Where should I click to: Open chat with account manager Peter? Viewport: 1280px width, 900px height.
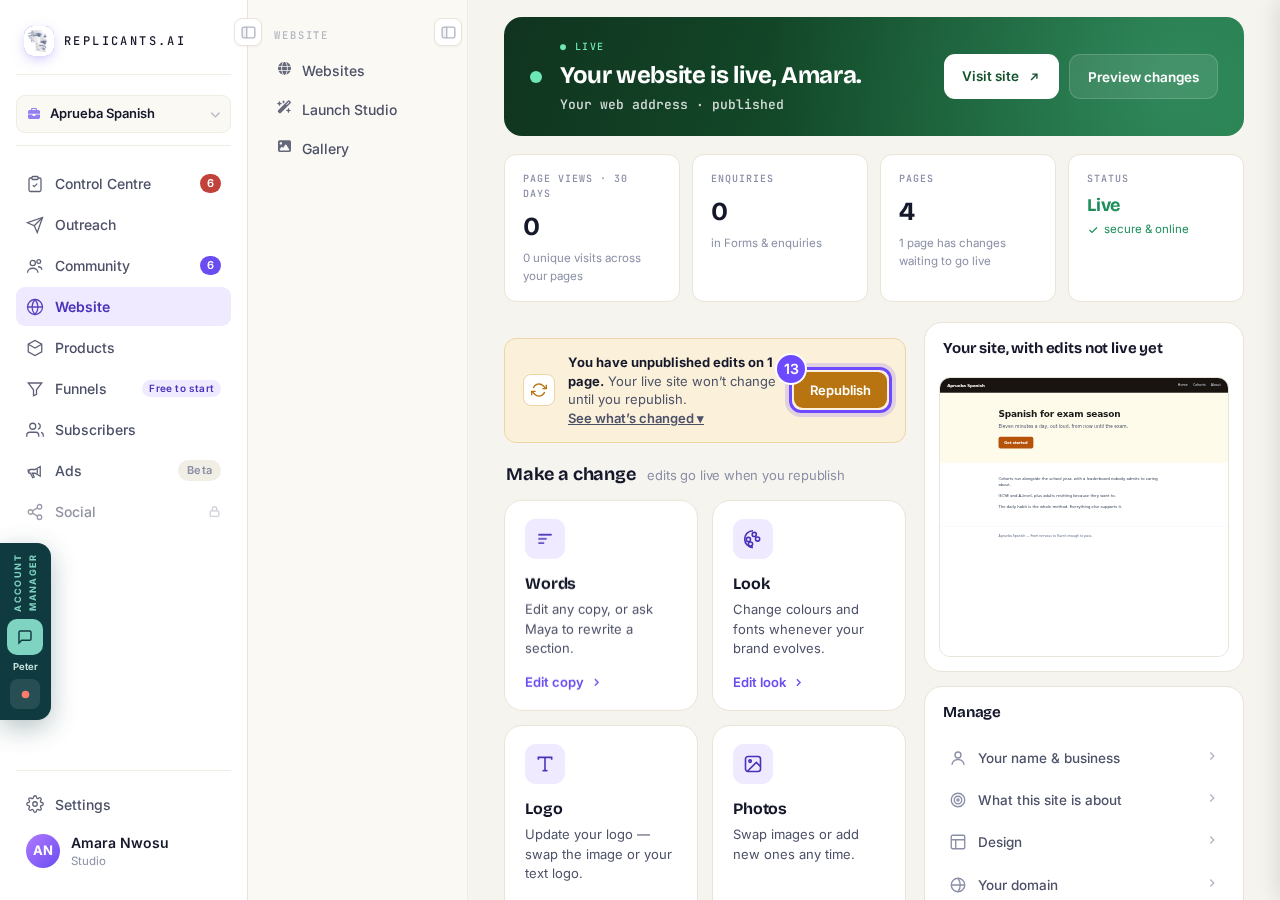point(25,637)
